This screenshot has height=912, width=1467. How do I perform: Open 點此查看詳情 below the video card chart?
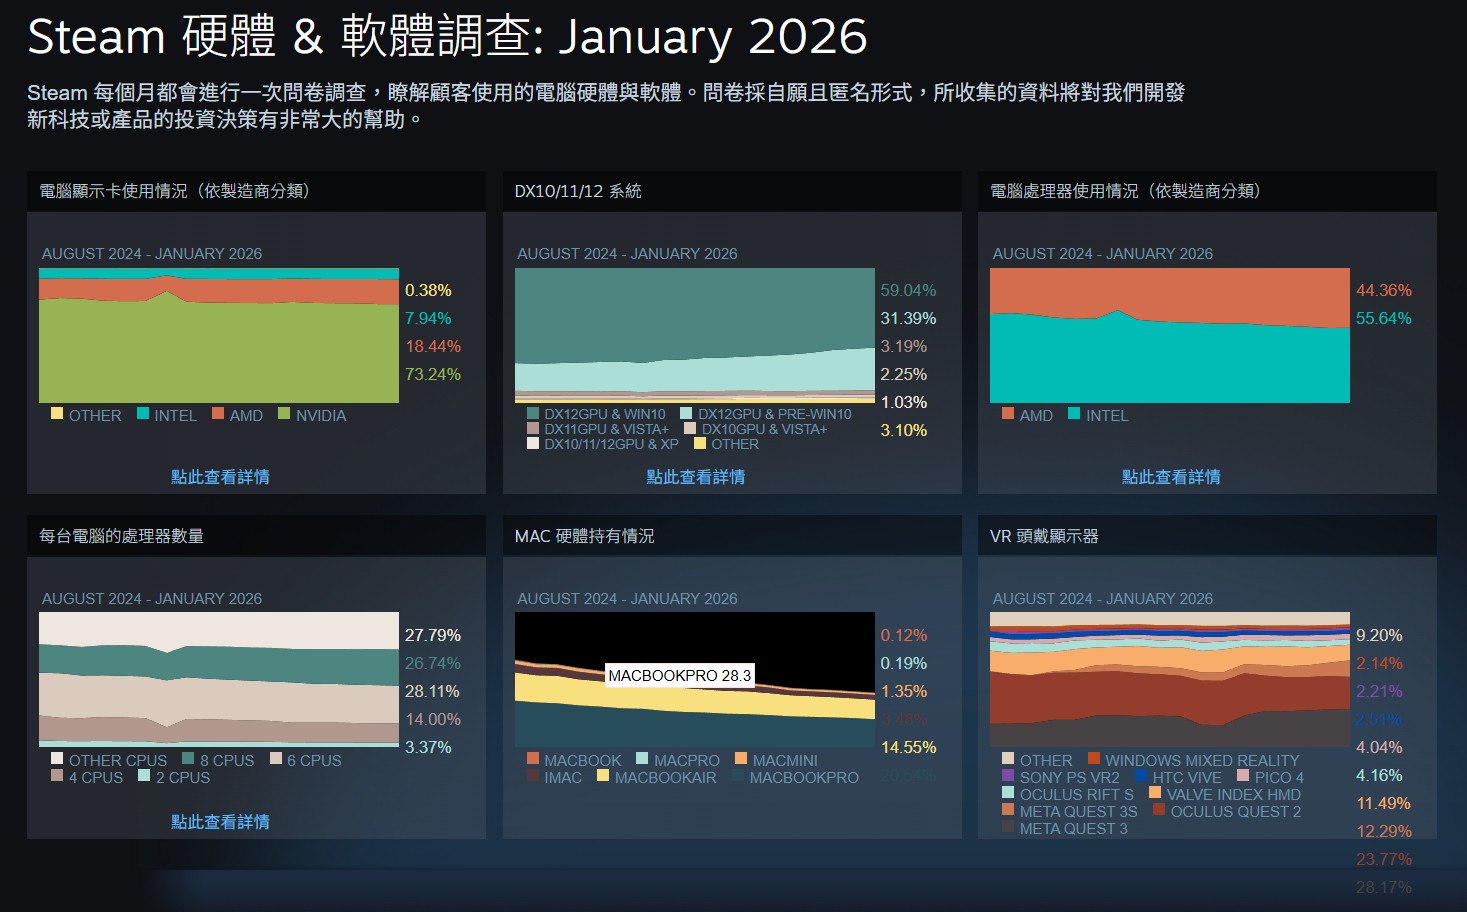click(x=219, y=478)
